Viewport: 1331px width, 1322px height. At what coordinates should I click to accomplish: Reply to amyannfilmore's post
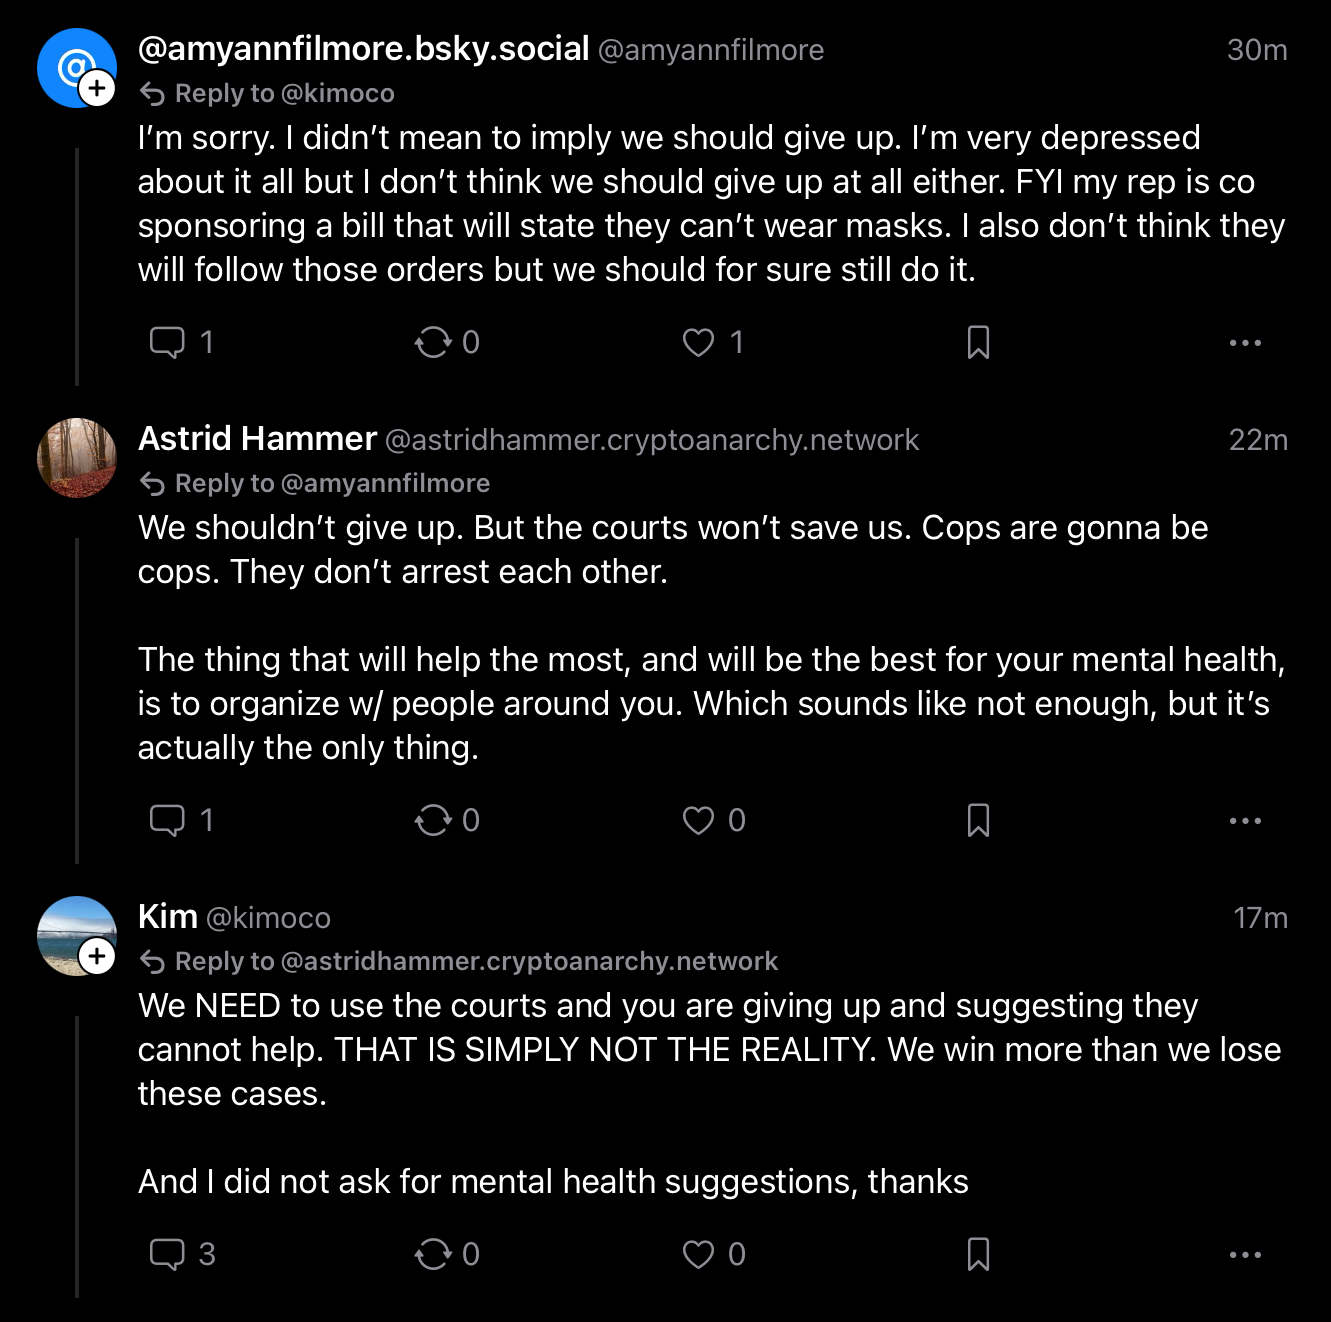point(167,342)
